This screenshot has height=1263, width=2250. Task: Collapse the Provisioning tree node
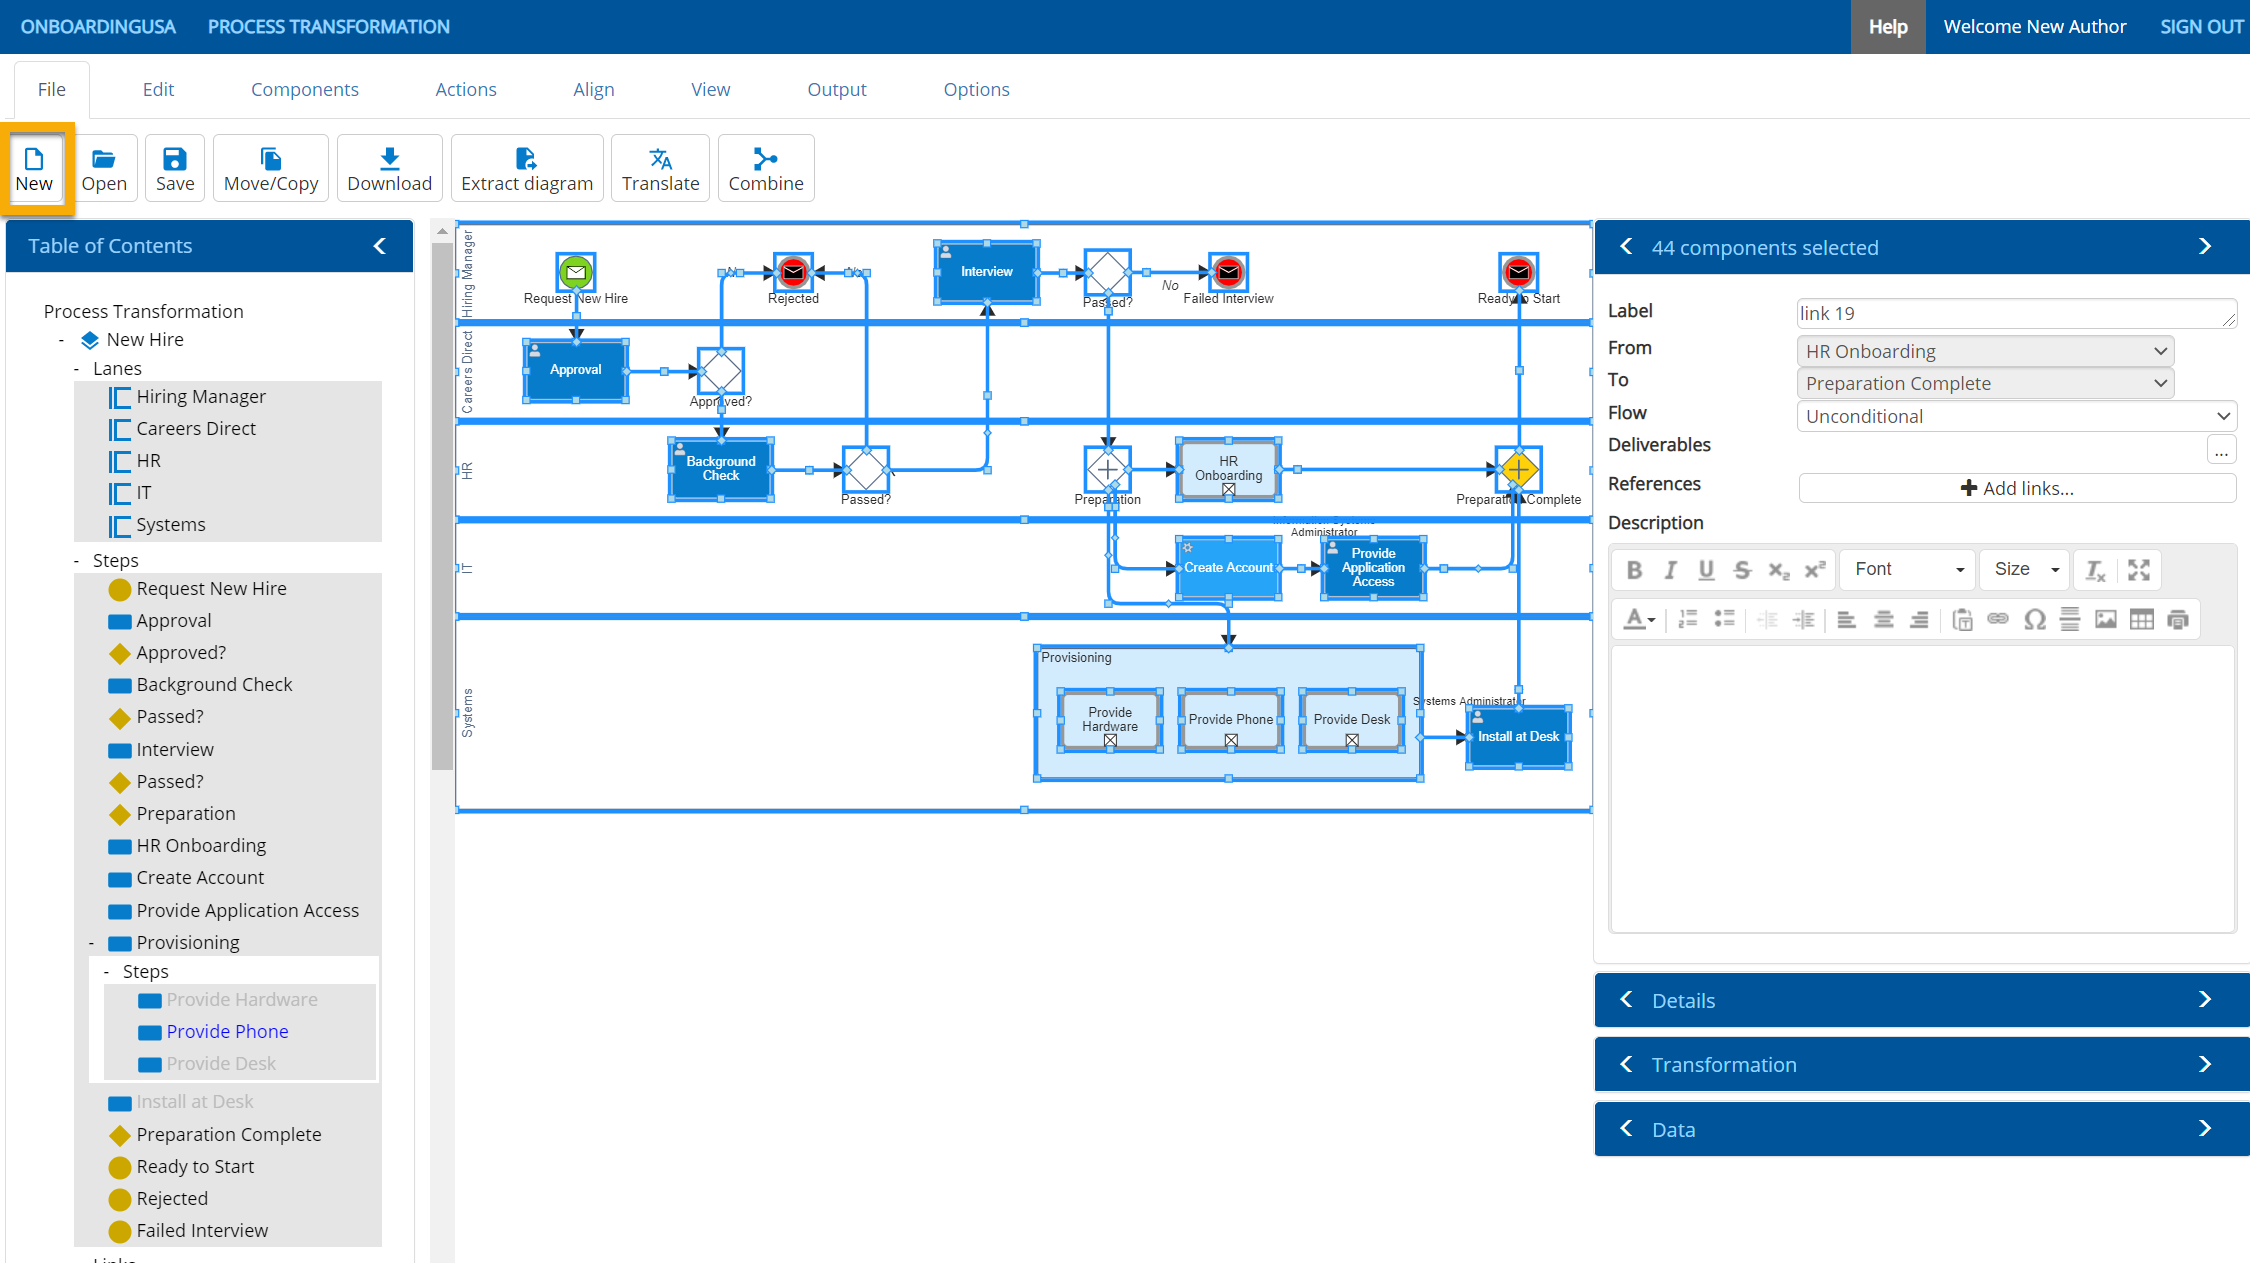[91, 943]
